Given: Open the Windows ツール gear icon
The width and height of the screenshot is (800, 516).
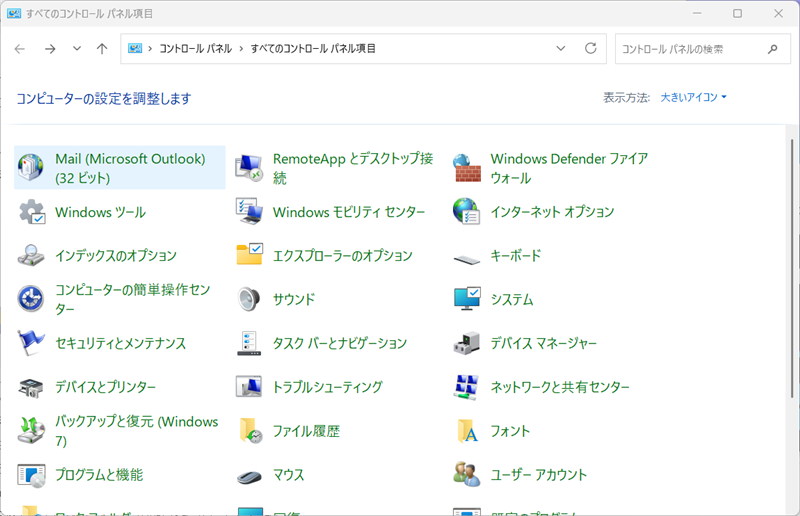Looking at the screenshot, I should tap(32, 212).
